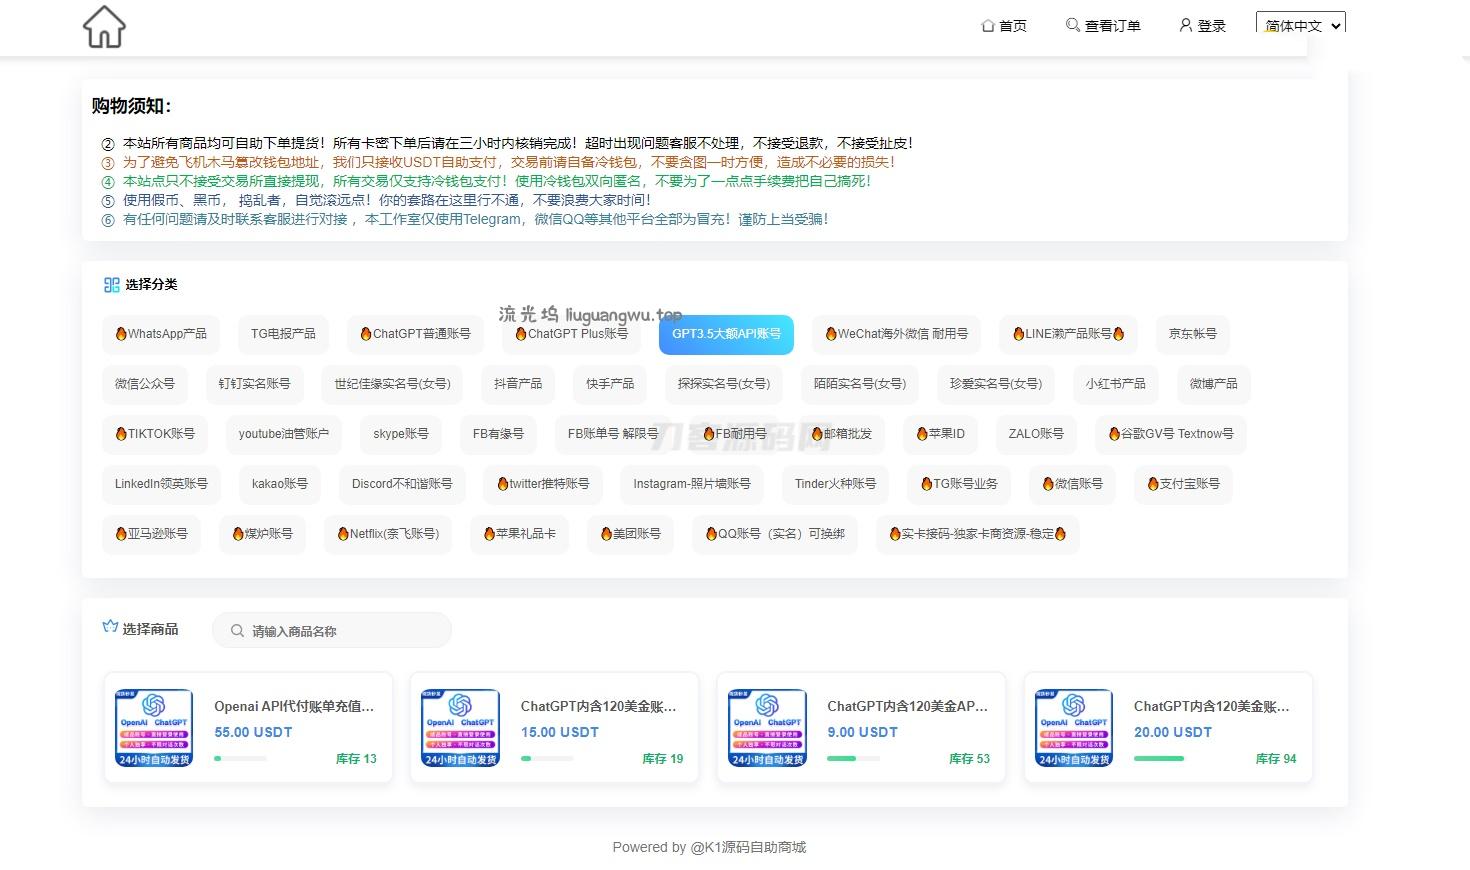Click the wing icon next to 选择商品

click(110, 626)
